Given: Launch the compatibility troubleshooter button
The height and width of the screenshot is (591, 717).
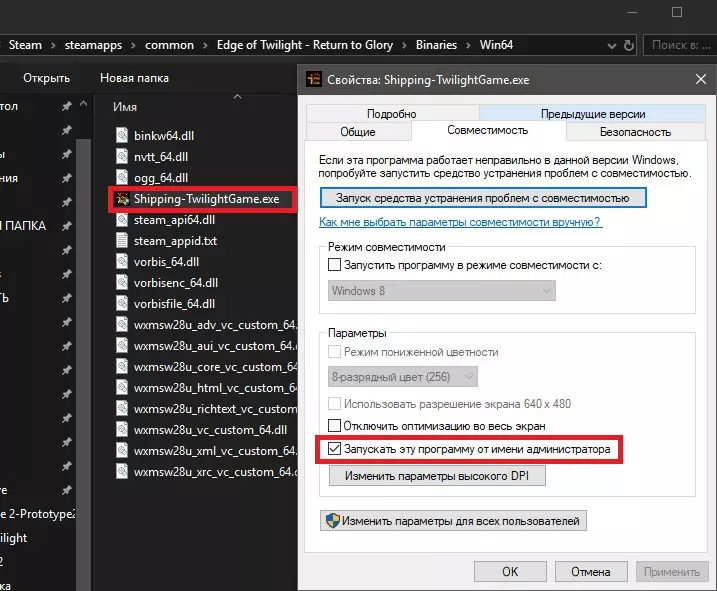Looking at the screenshot, I should (483, 198).
